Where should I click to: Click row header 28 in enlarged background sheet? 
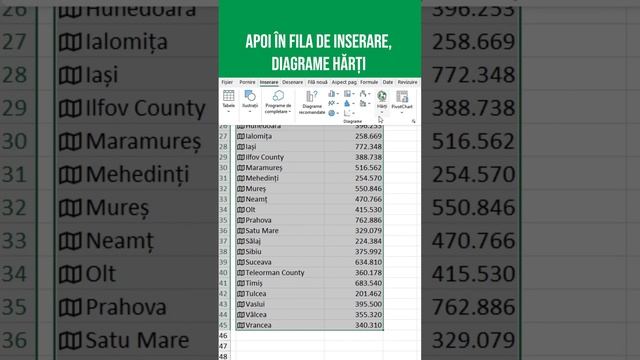coord(15,75)
